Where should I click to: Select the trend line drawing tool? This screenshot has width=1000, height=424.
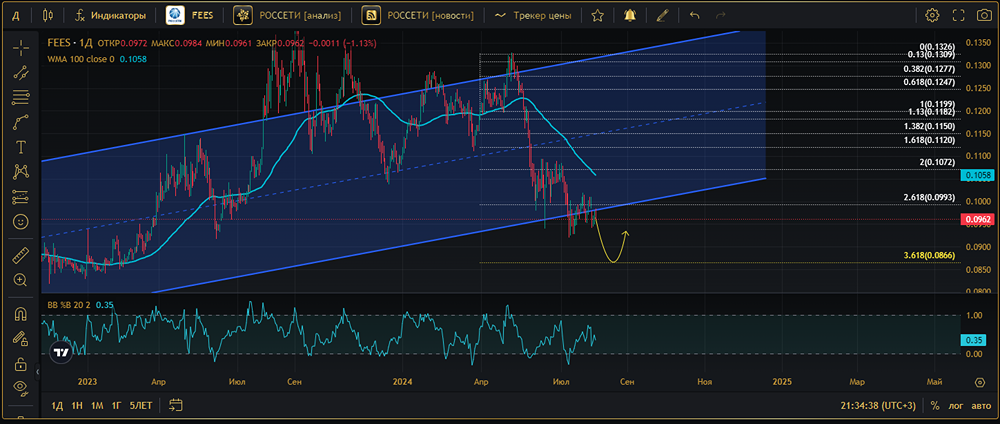click(21, 72)
